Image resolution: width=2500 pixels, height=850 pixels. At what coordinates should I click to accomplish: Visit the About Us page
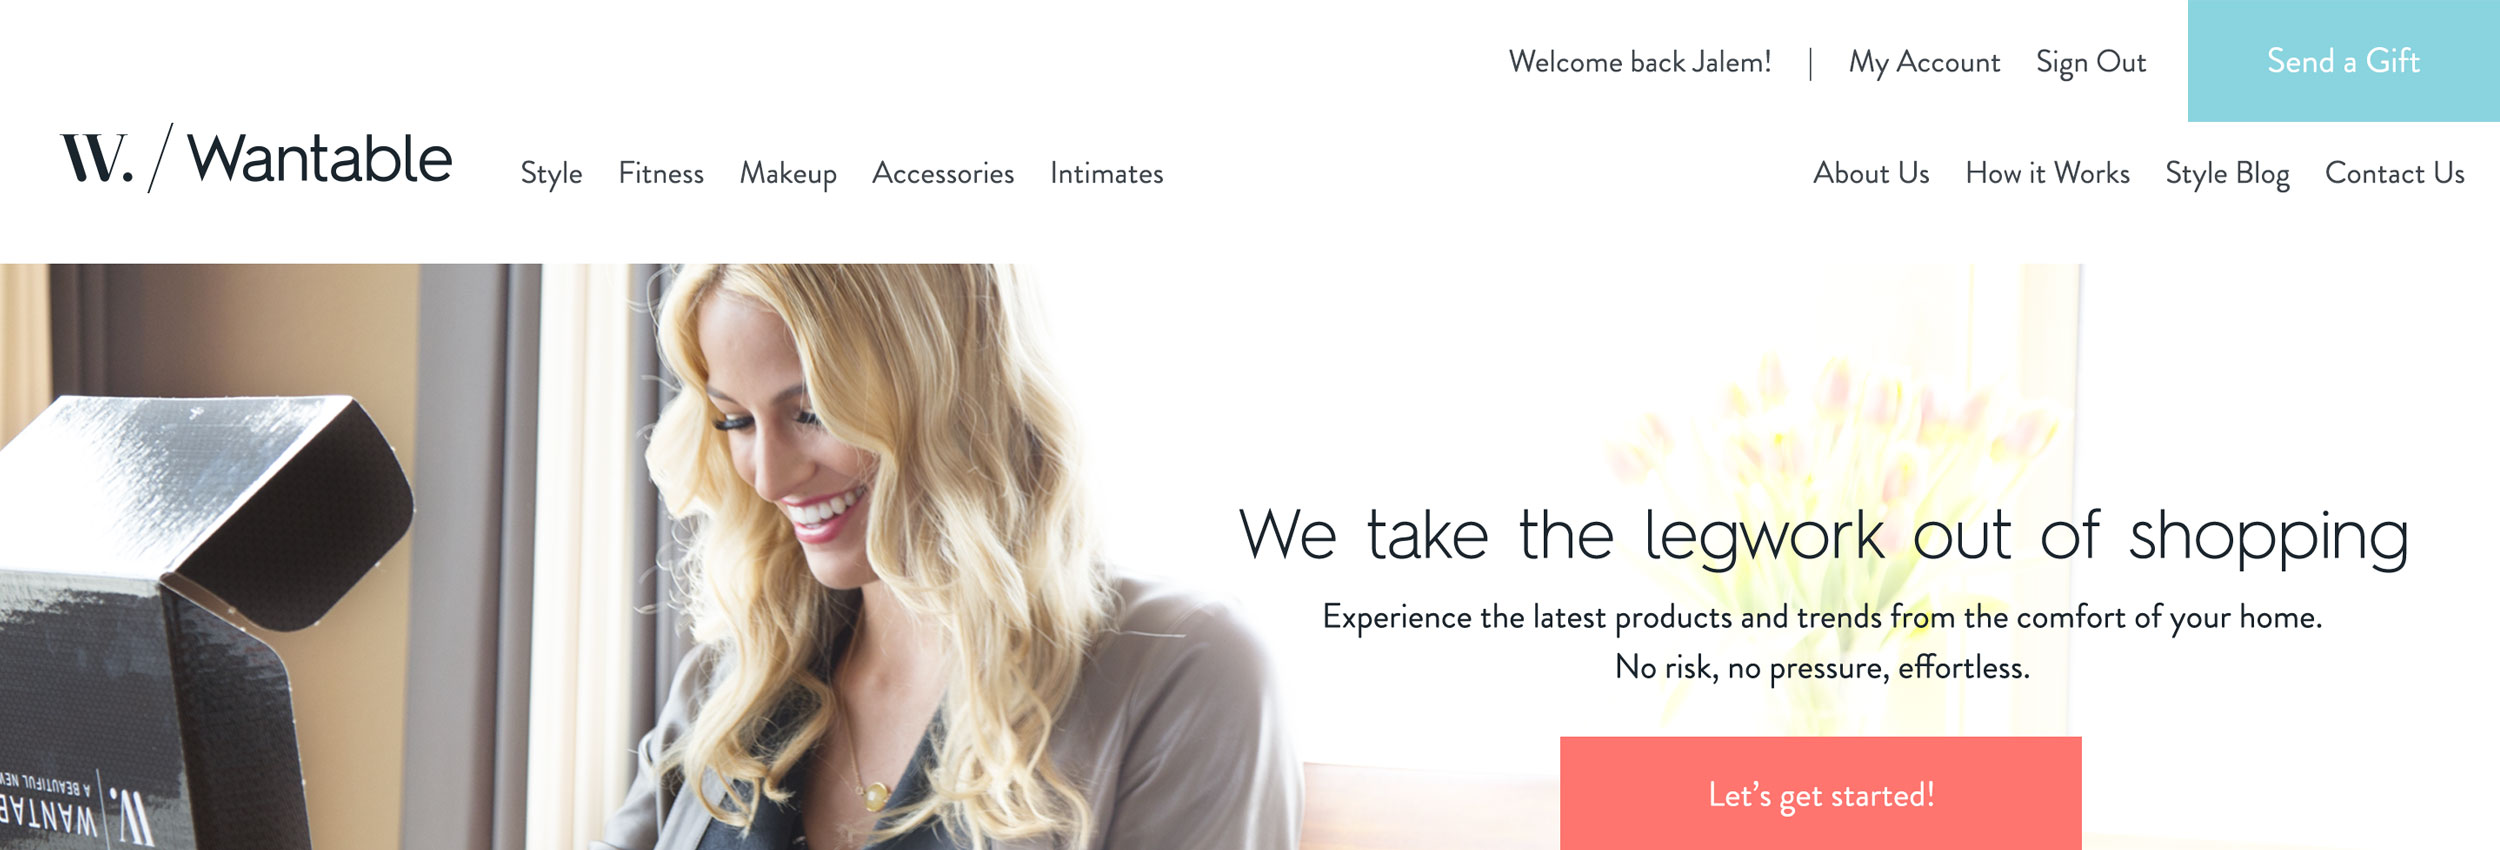(1871, 173)
